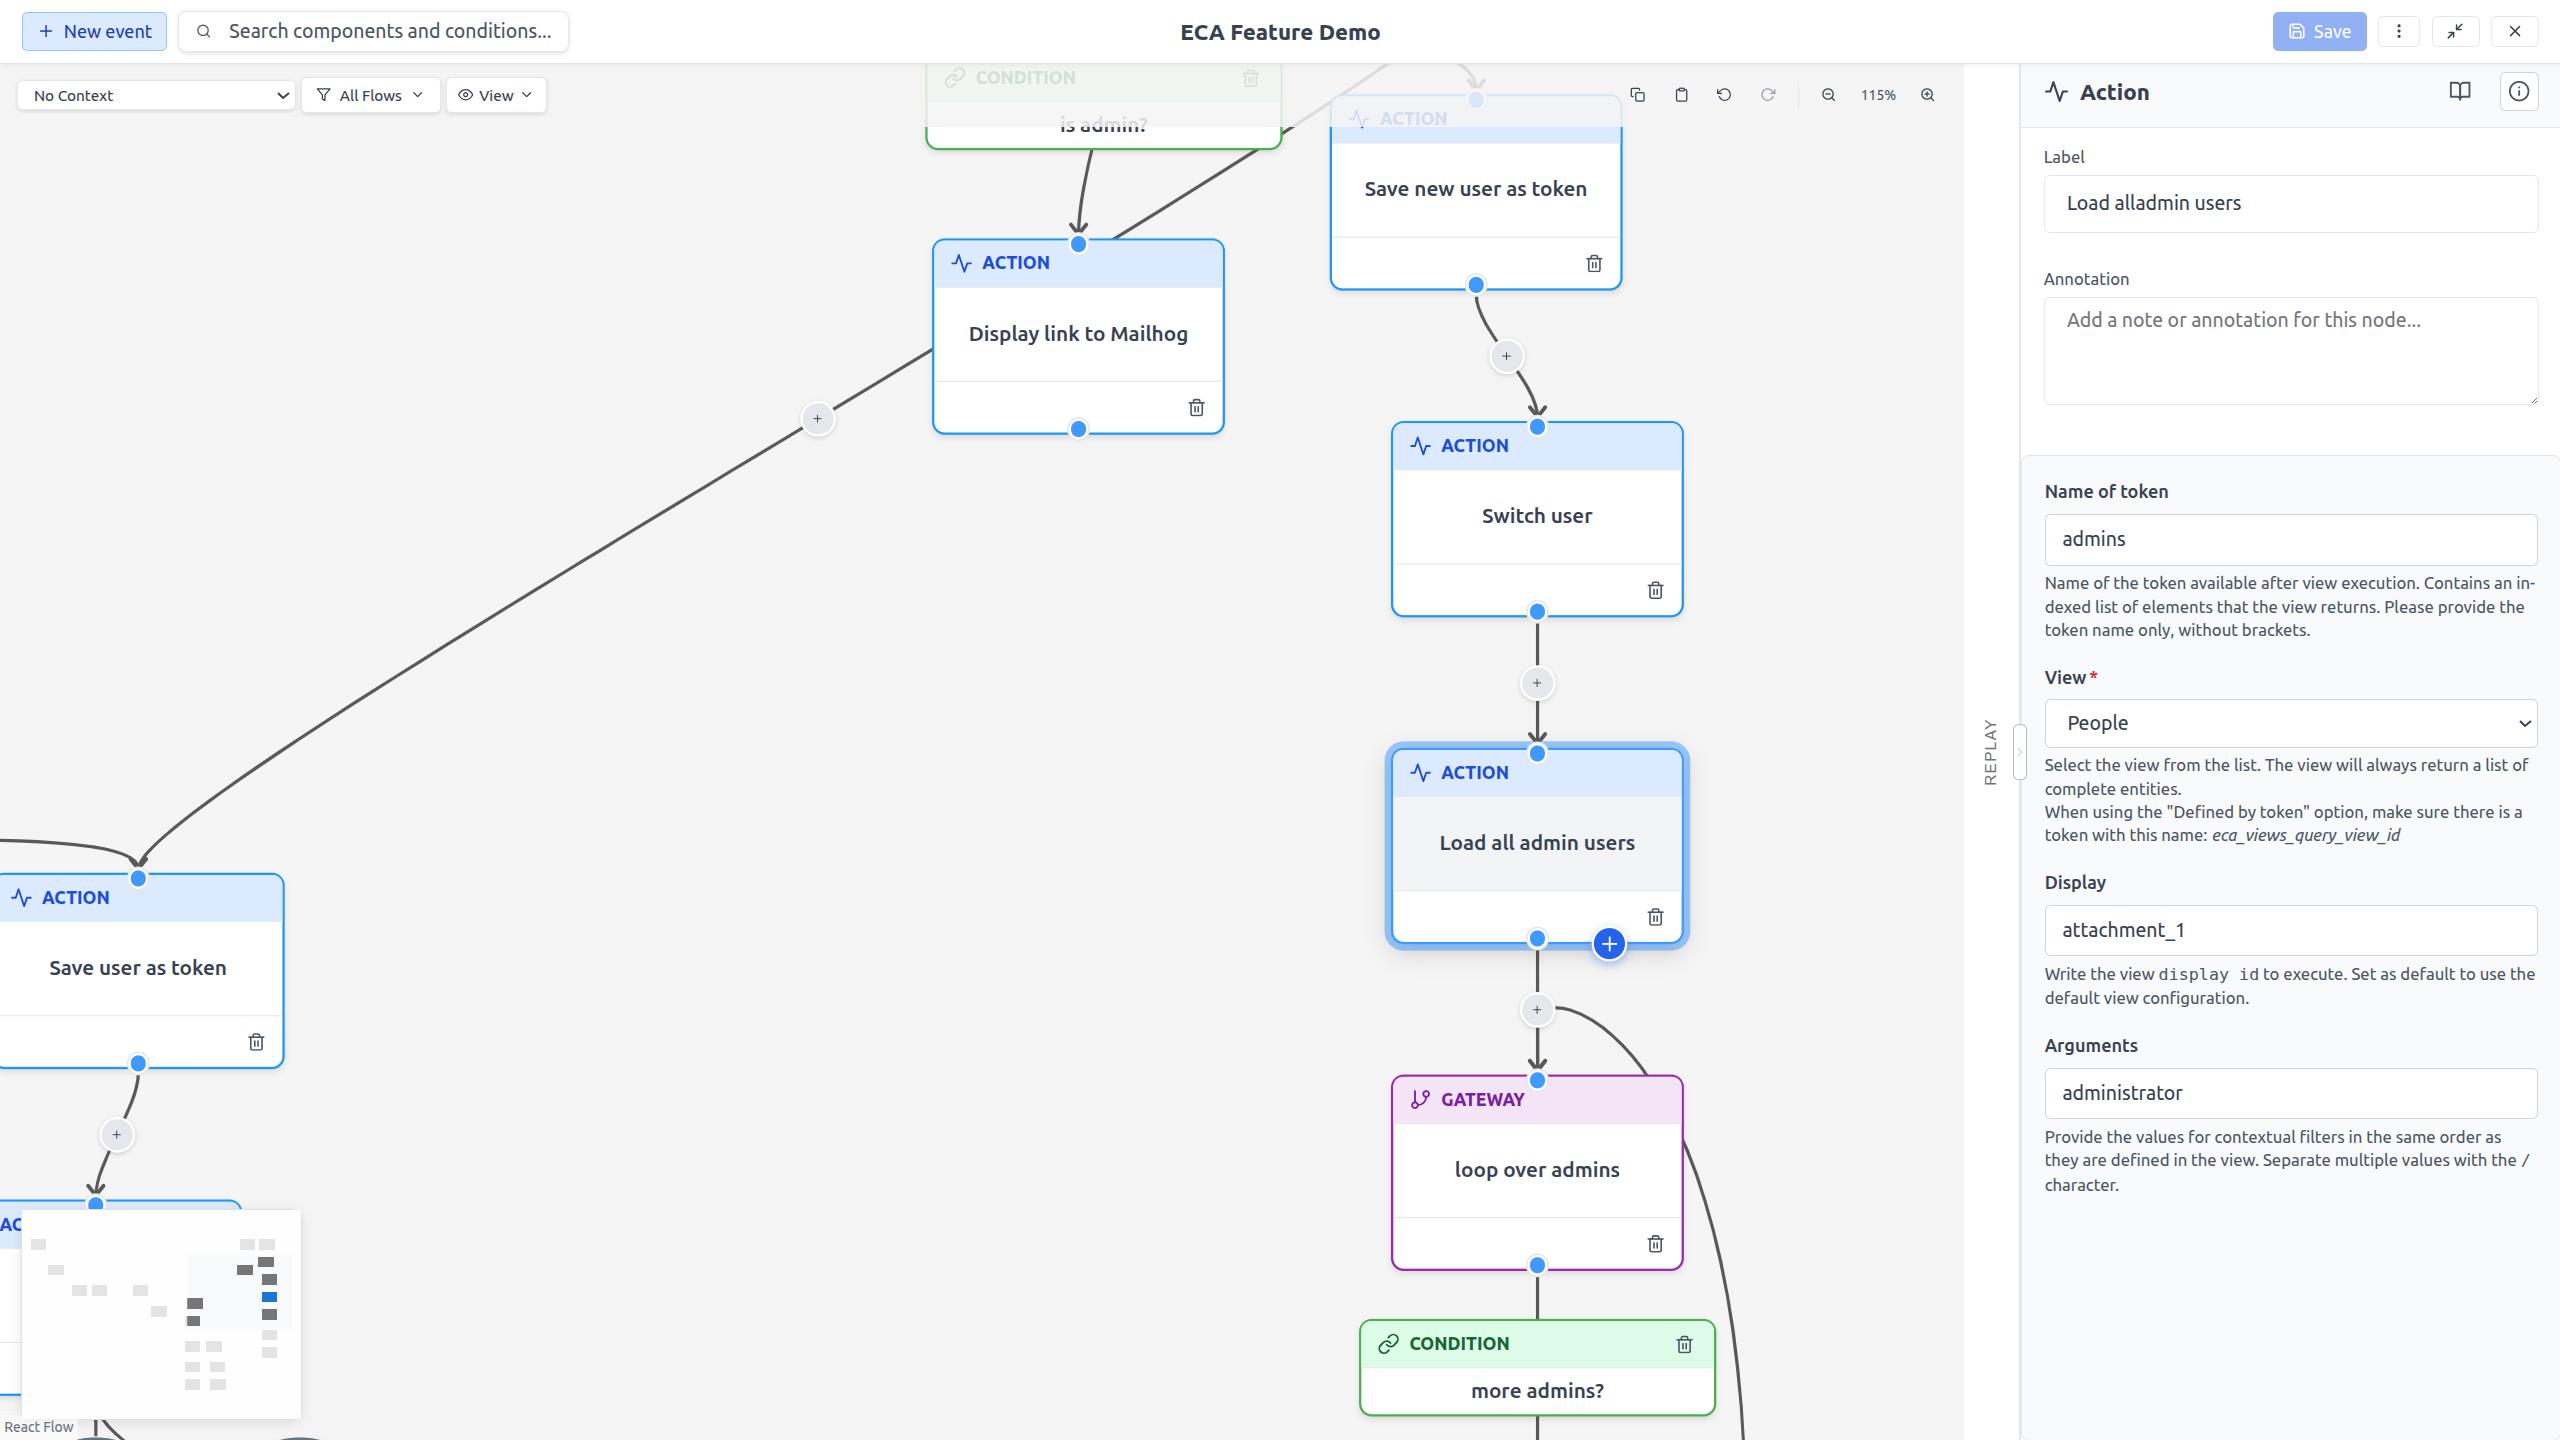Collapse the editor to compact view
Image resolution: width=2560 pixels, height=1440 pixels.
point(2456,31)
